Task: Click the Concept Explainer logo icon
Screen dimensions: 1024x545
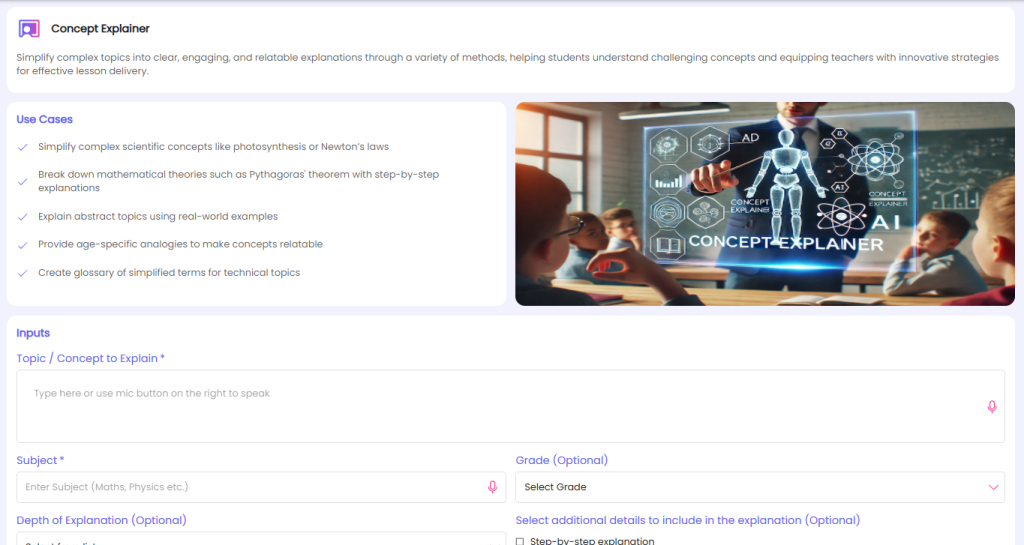Action: pos(29,29)
